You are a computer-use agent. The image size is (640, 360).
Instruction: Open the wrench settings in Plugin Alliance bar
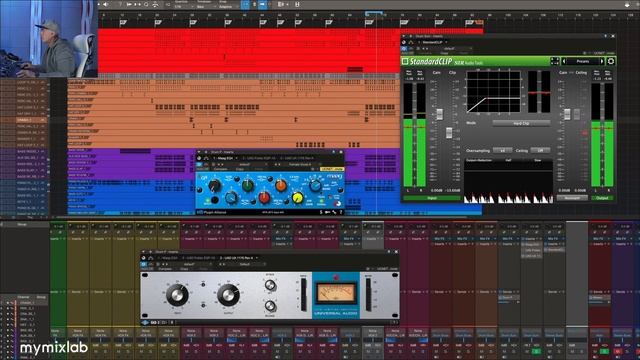[334, 212]
